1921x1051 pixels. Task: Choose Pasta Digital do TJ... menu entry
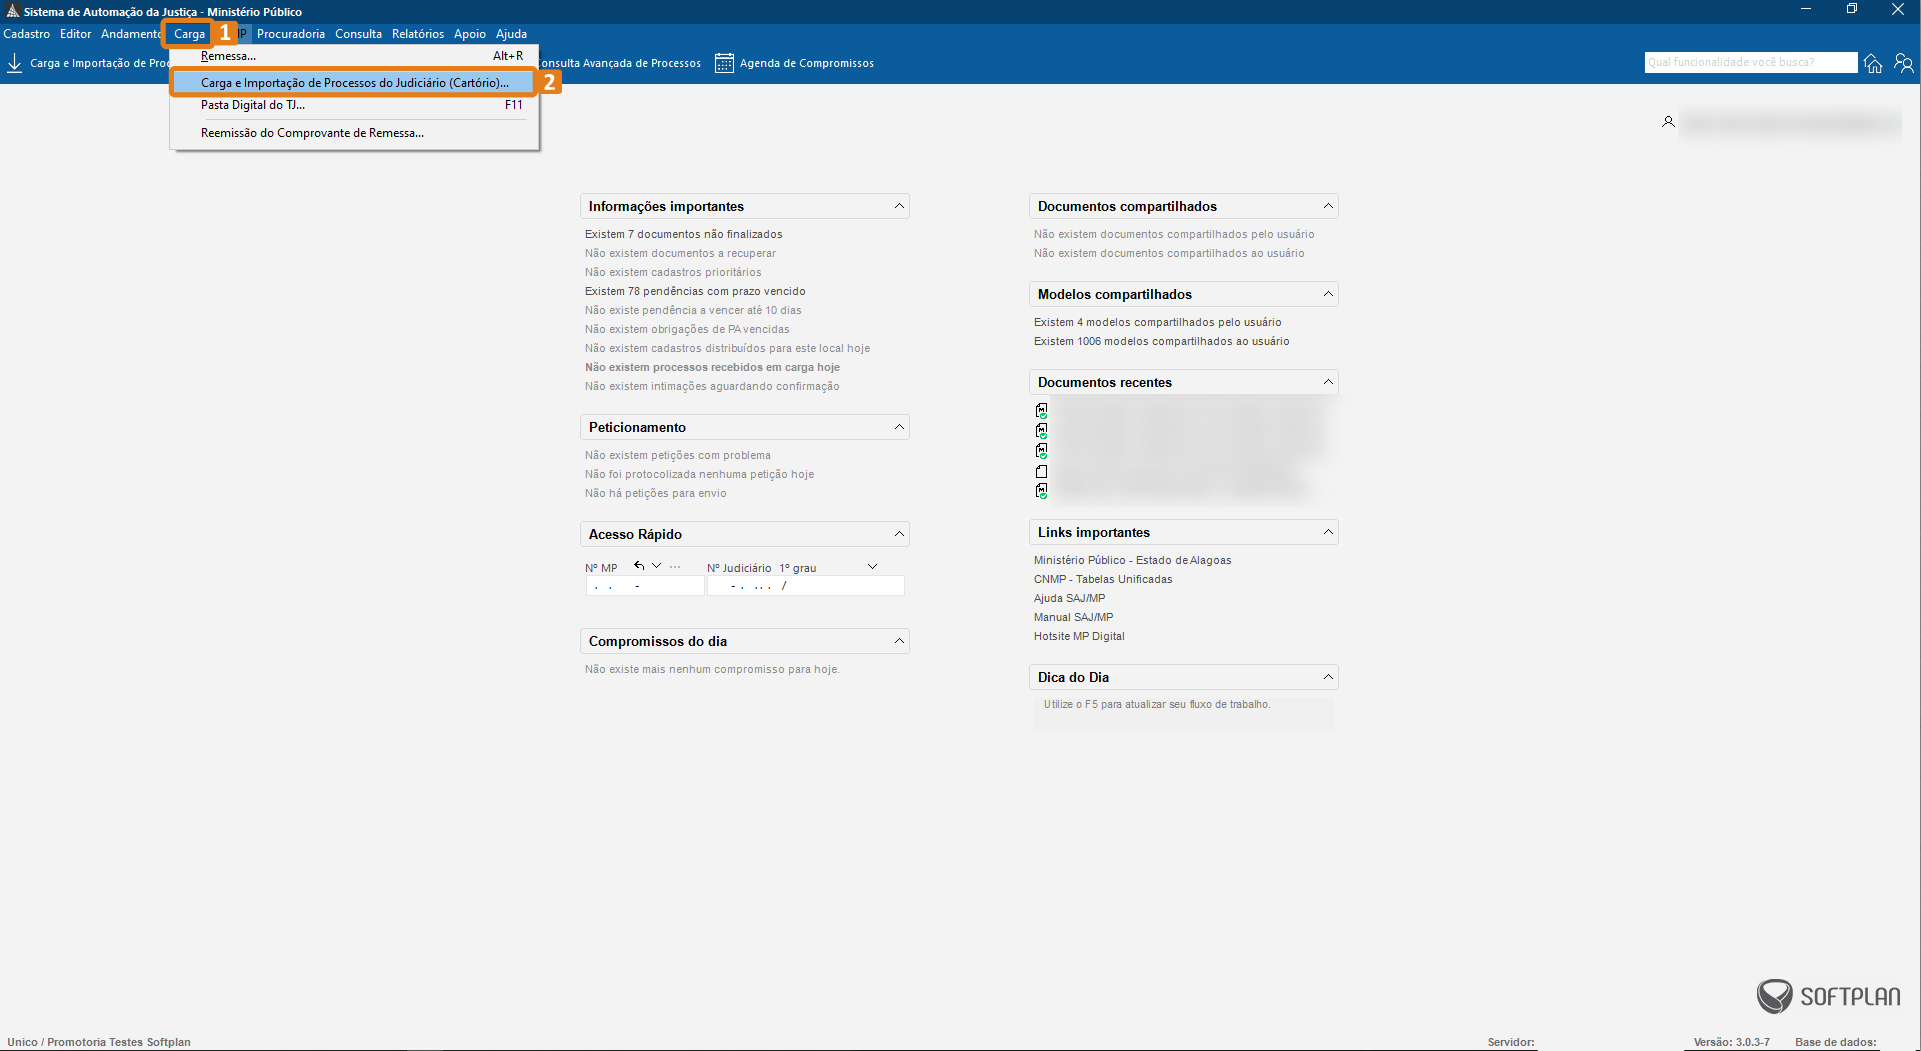click(x=355, y=105)
